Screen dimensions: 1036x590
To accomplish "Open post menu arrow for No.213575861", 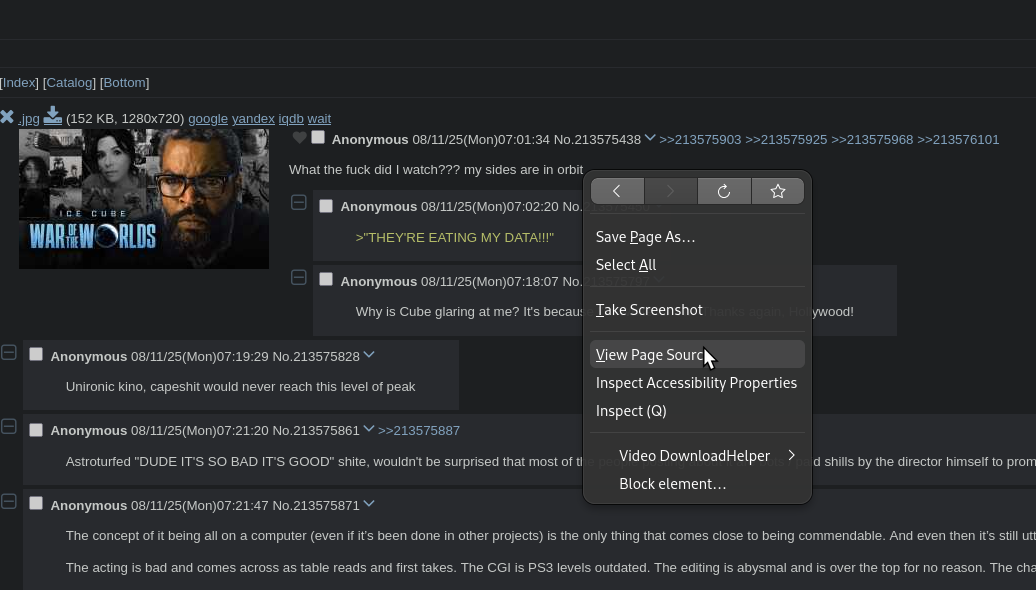I will click(x=369, y=429).
